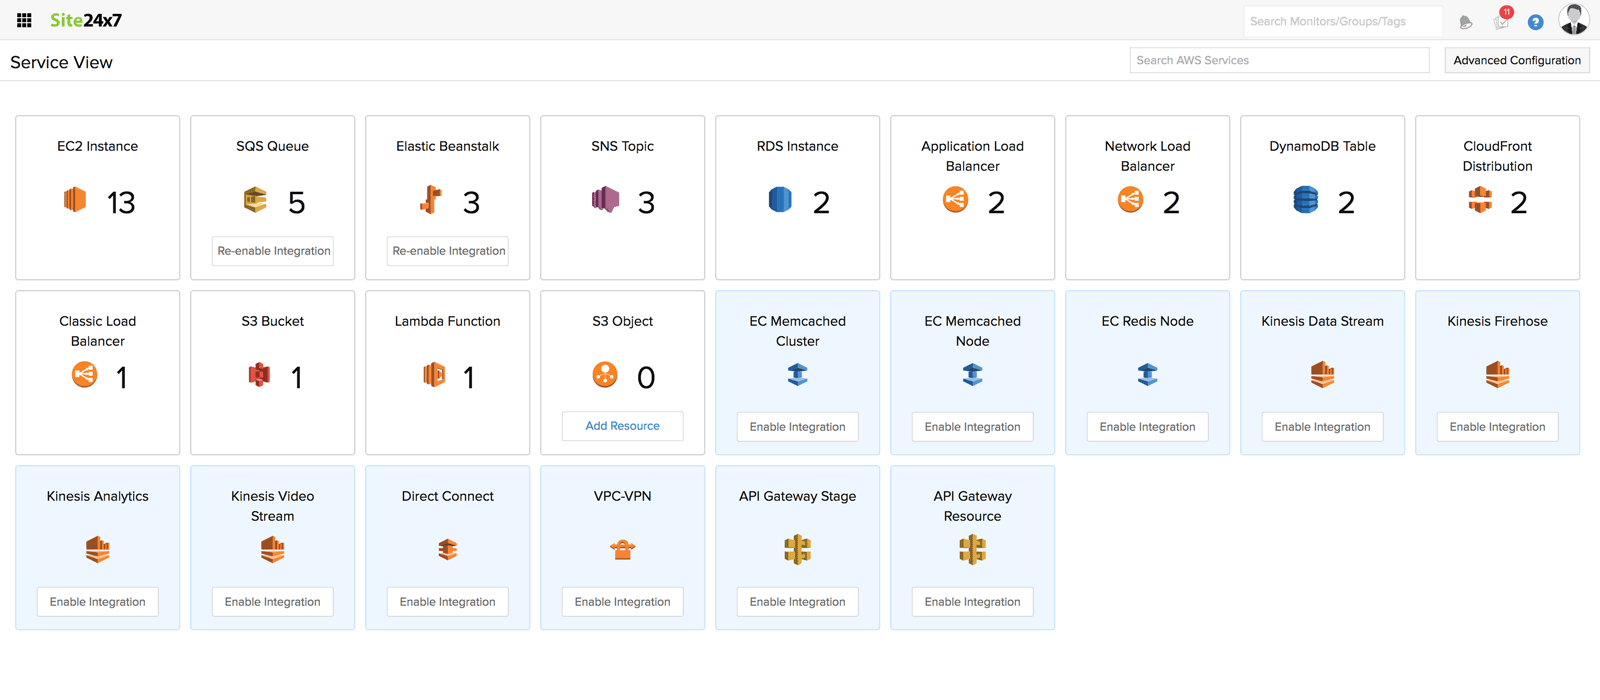This screenshot has height=700, width=1600.
Task: Click the CloudFront Distribution title
Action: tap(1497, 156)
